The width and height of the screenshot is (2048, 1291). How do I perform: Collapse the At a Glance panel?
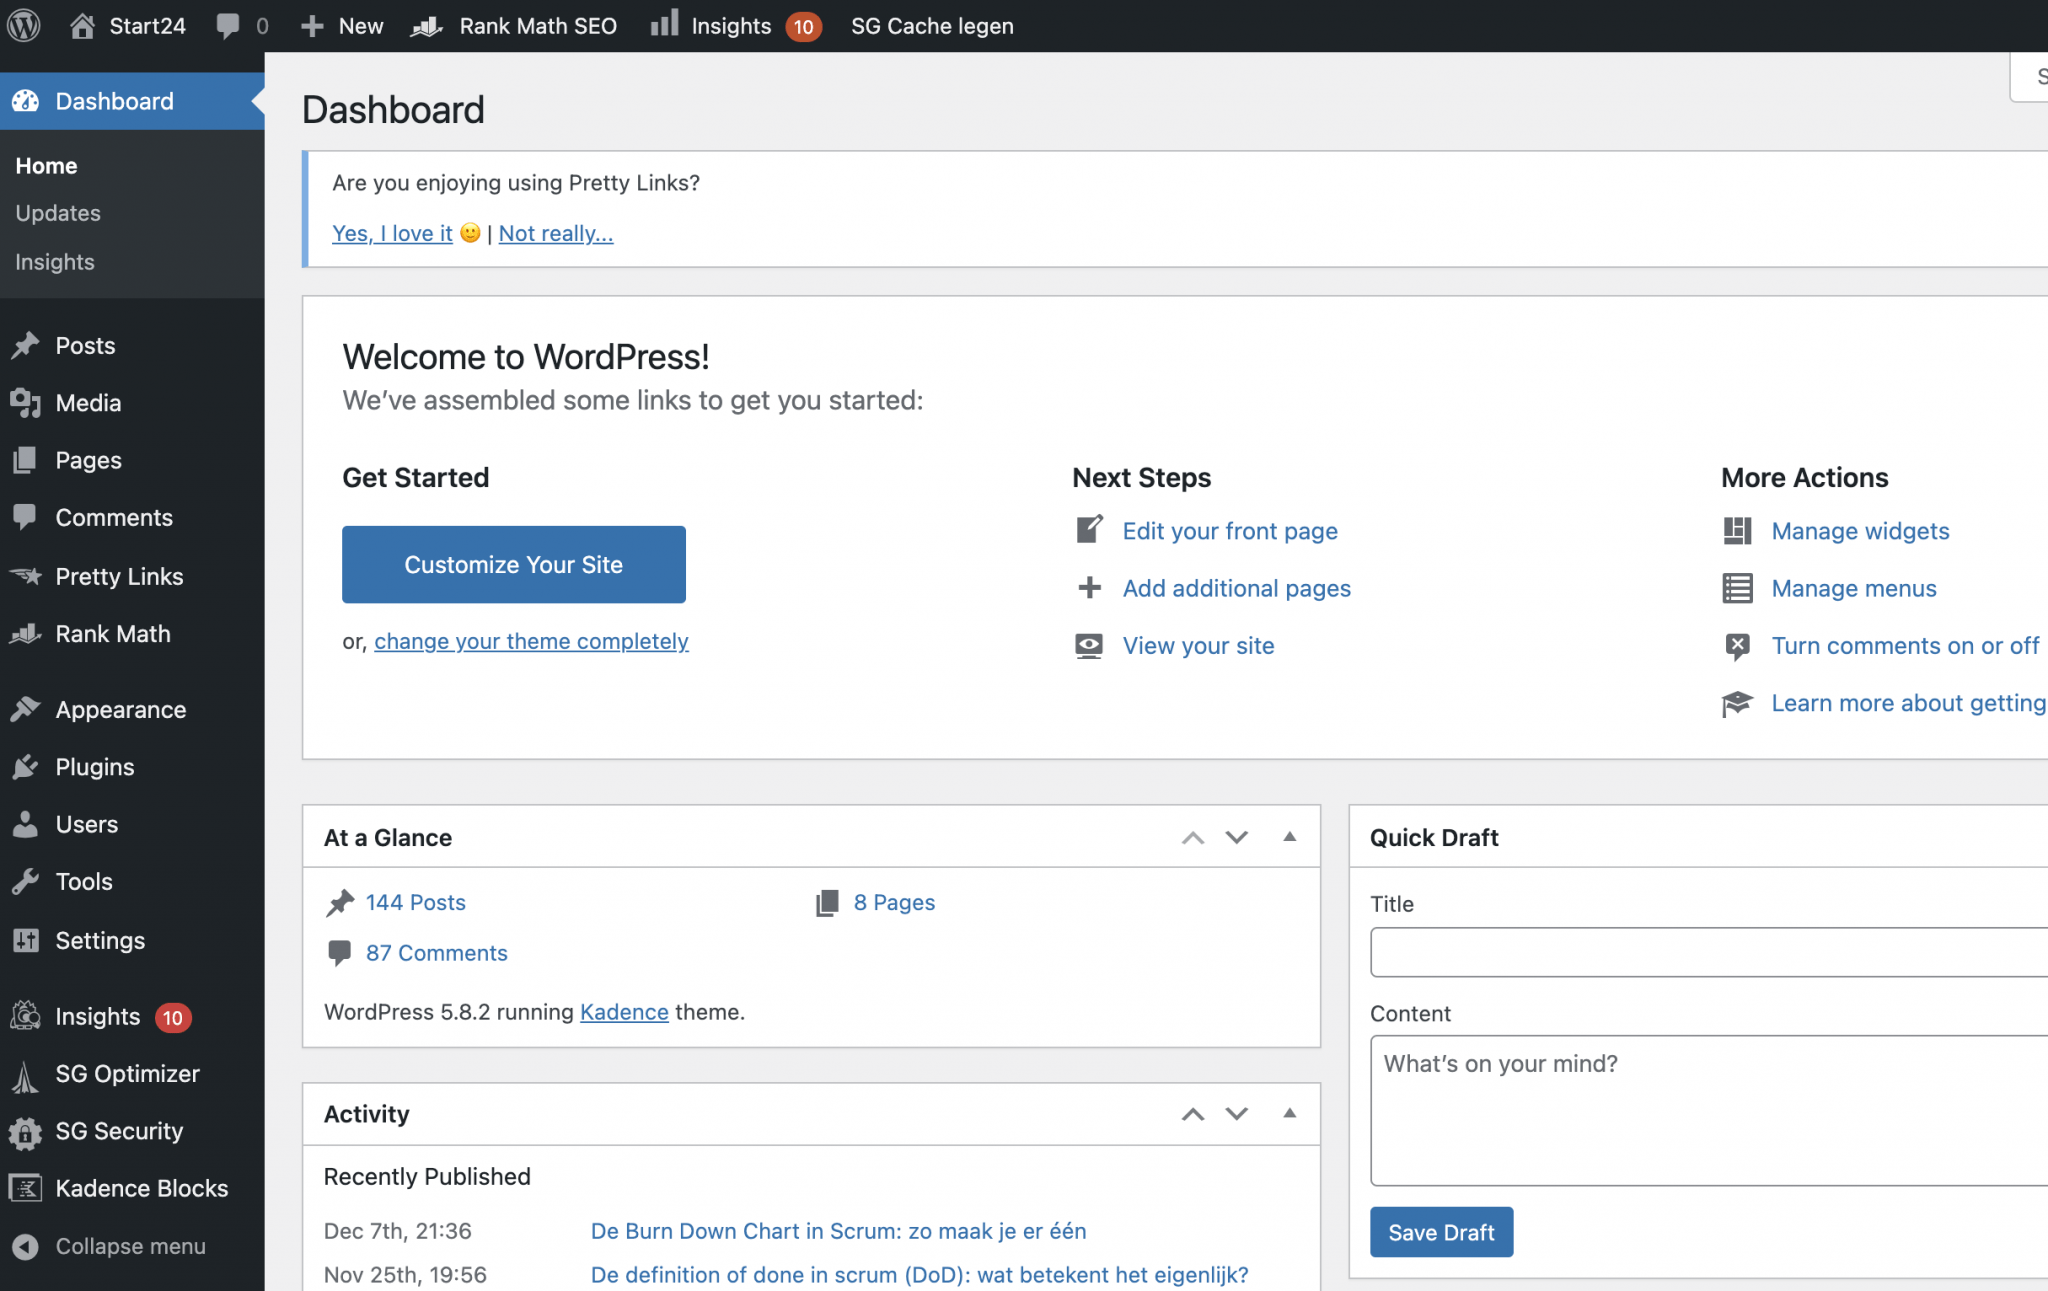coord(1289,837)
